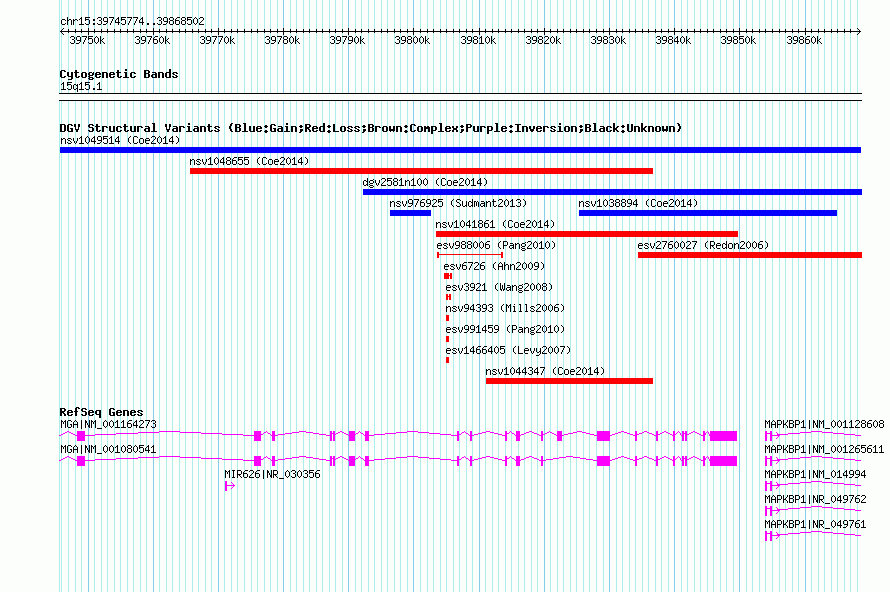Click the MAPKBP1 NR_049762 transcript start glyph
This screenshot has height=592, width=890.
click(771, 511)
